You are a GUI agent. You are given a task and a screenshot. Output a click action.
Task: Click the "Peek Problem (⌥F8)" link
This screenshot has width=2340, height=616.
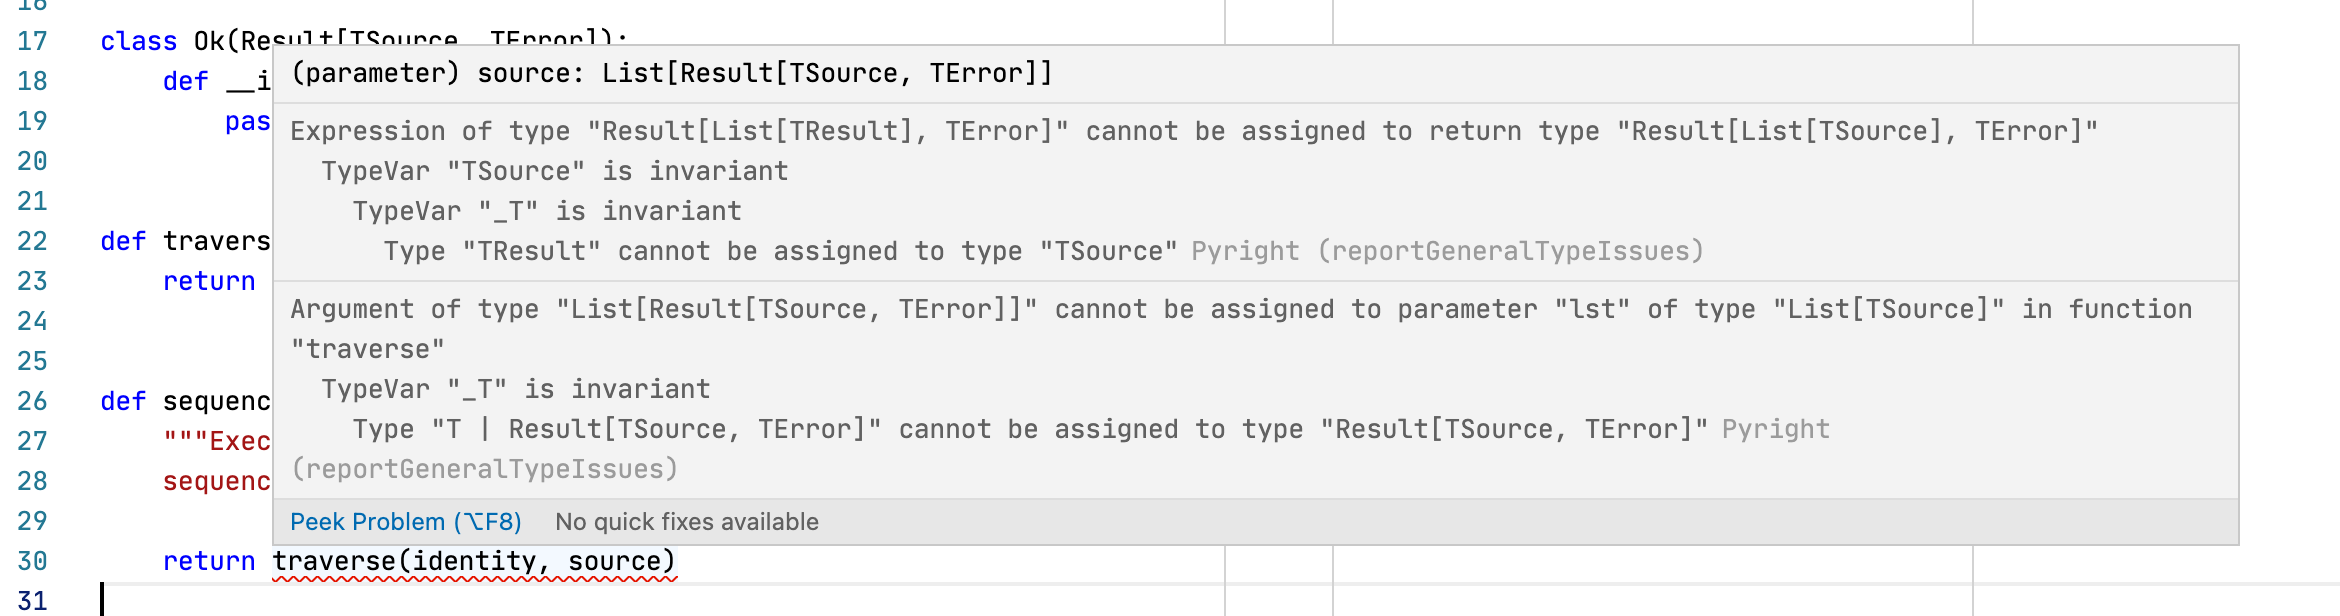(x=403, y=521)
